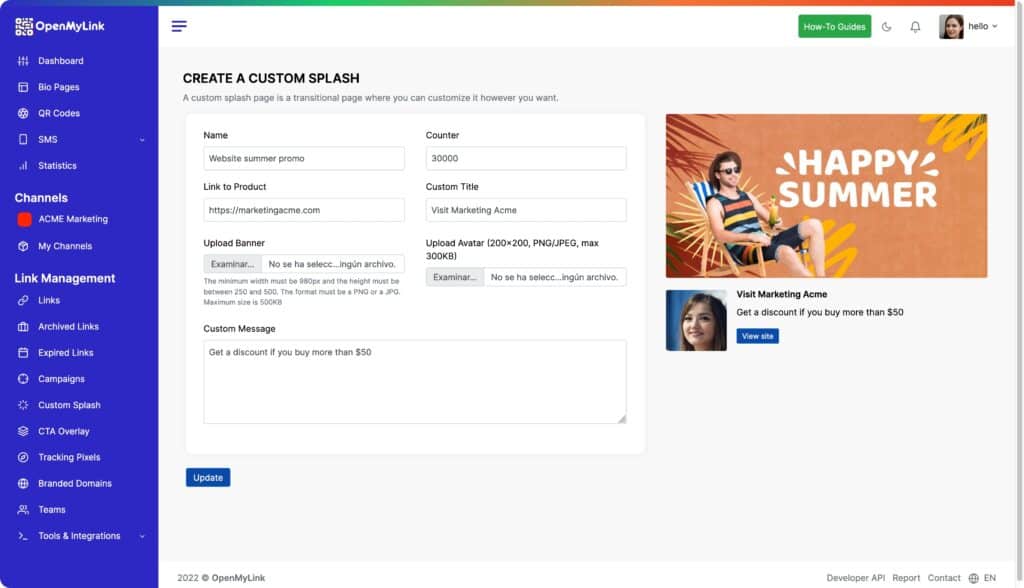Select ACME Marketing channel

[x=73, y=219]
